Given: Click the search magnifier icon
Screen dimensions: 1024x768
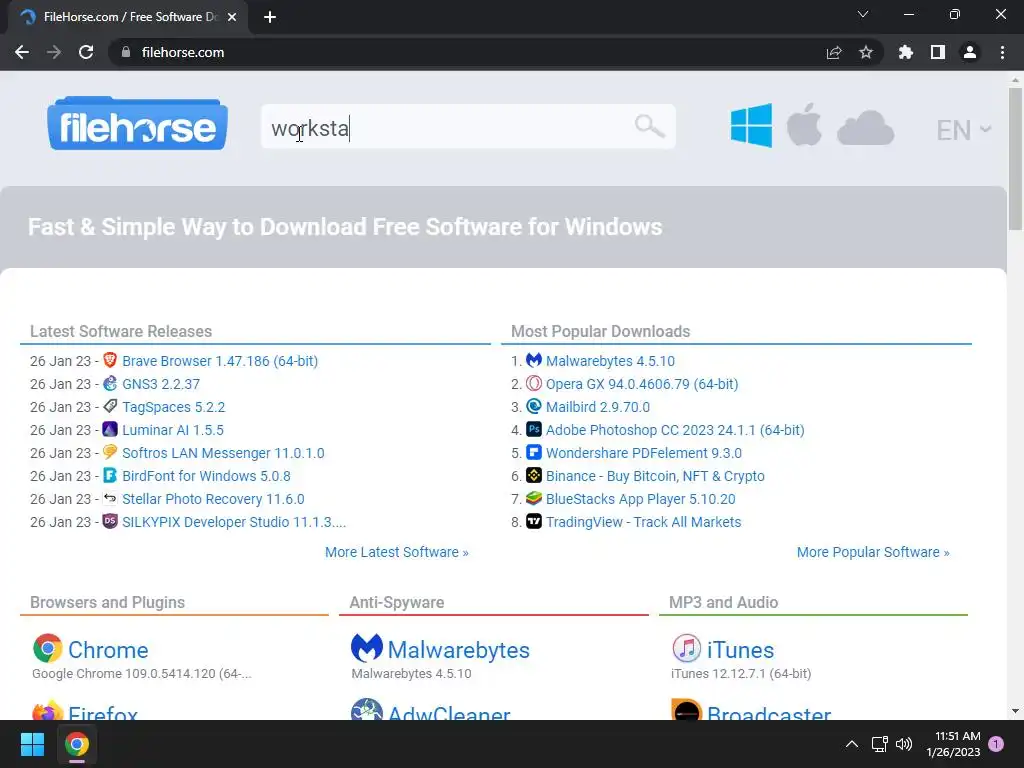Looking at the screenshot, I should [649, 126].
